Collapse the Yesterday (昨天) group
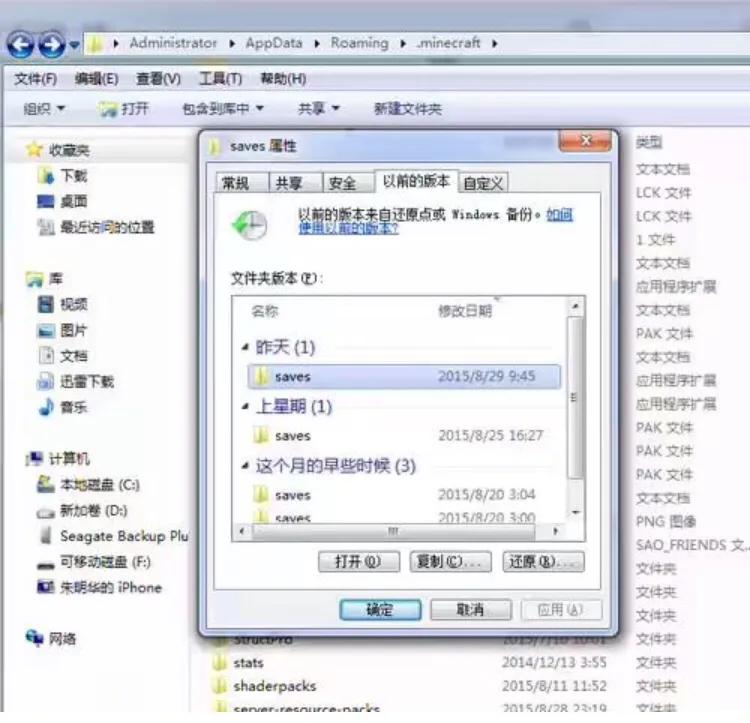750x723 pixels. coord(246,347)
